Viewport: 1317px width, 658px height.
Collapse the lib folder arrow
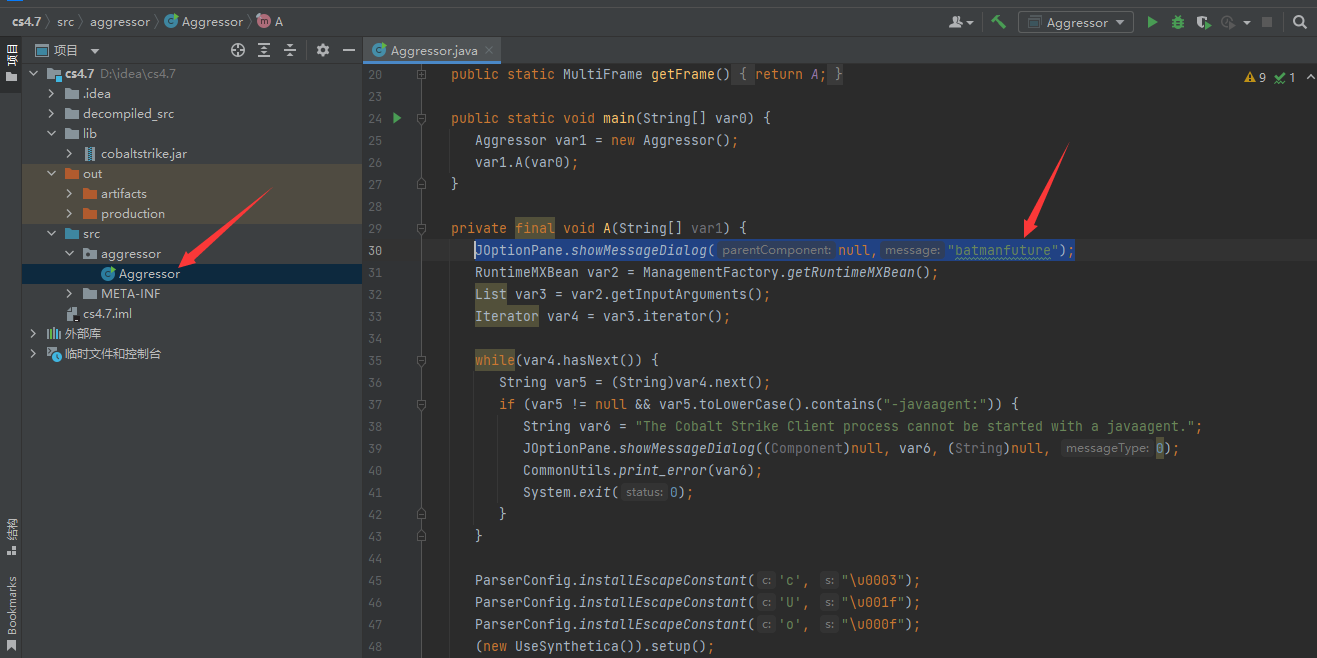[52, 133]
